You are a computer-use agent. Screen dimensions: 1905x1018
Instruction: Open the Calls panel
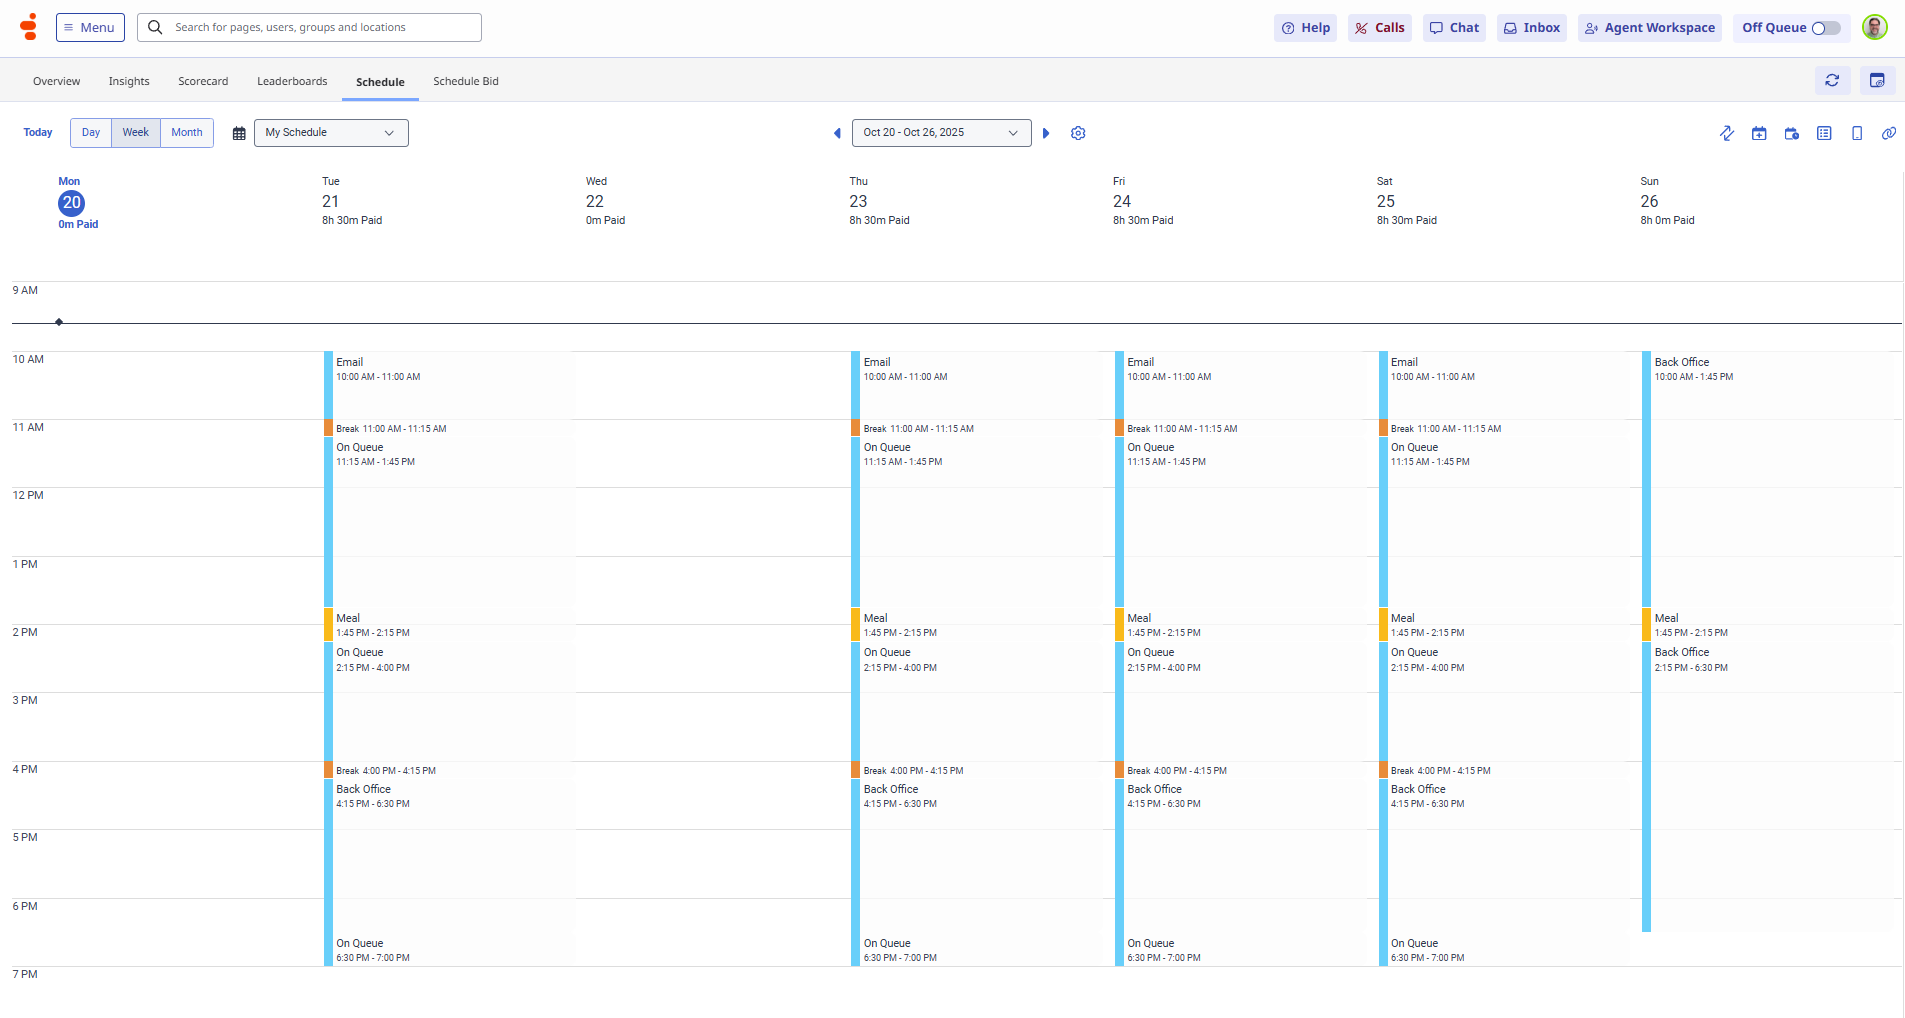(x=1380, y=28)
